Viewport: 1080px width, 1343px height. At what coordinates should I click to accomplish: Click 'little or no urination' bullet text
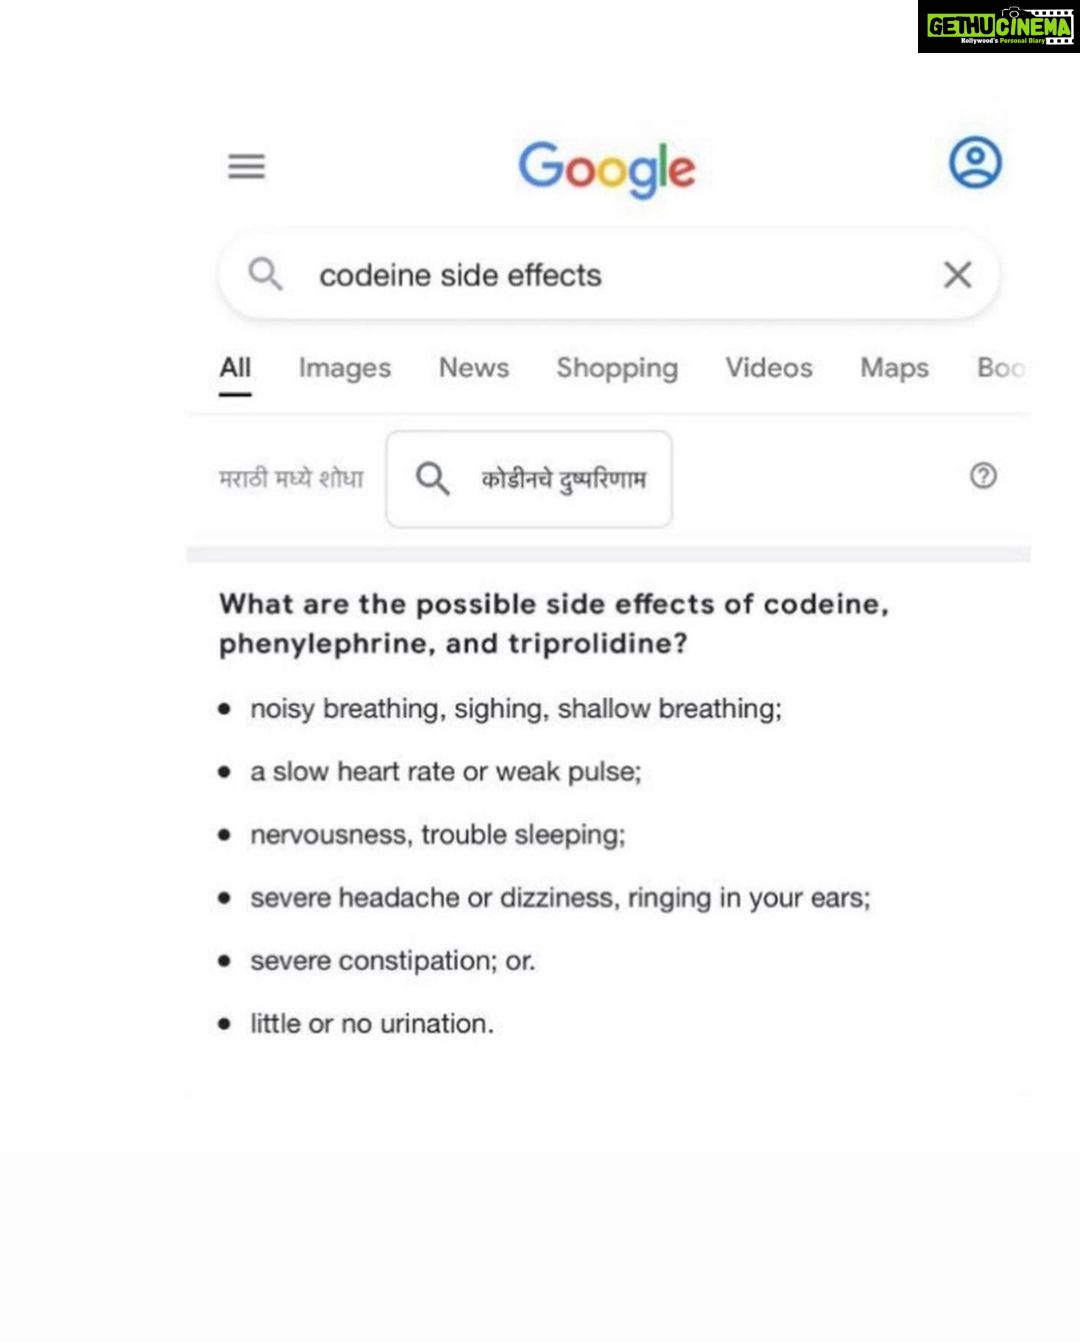pyautogui.click(x=372, y=1023)
